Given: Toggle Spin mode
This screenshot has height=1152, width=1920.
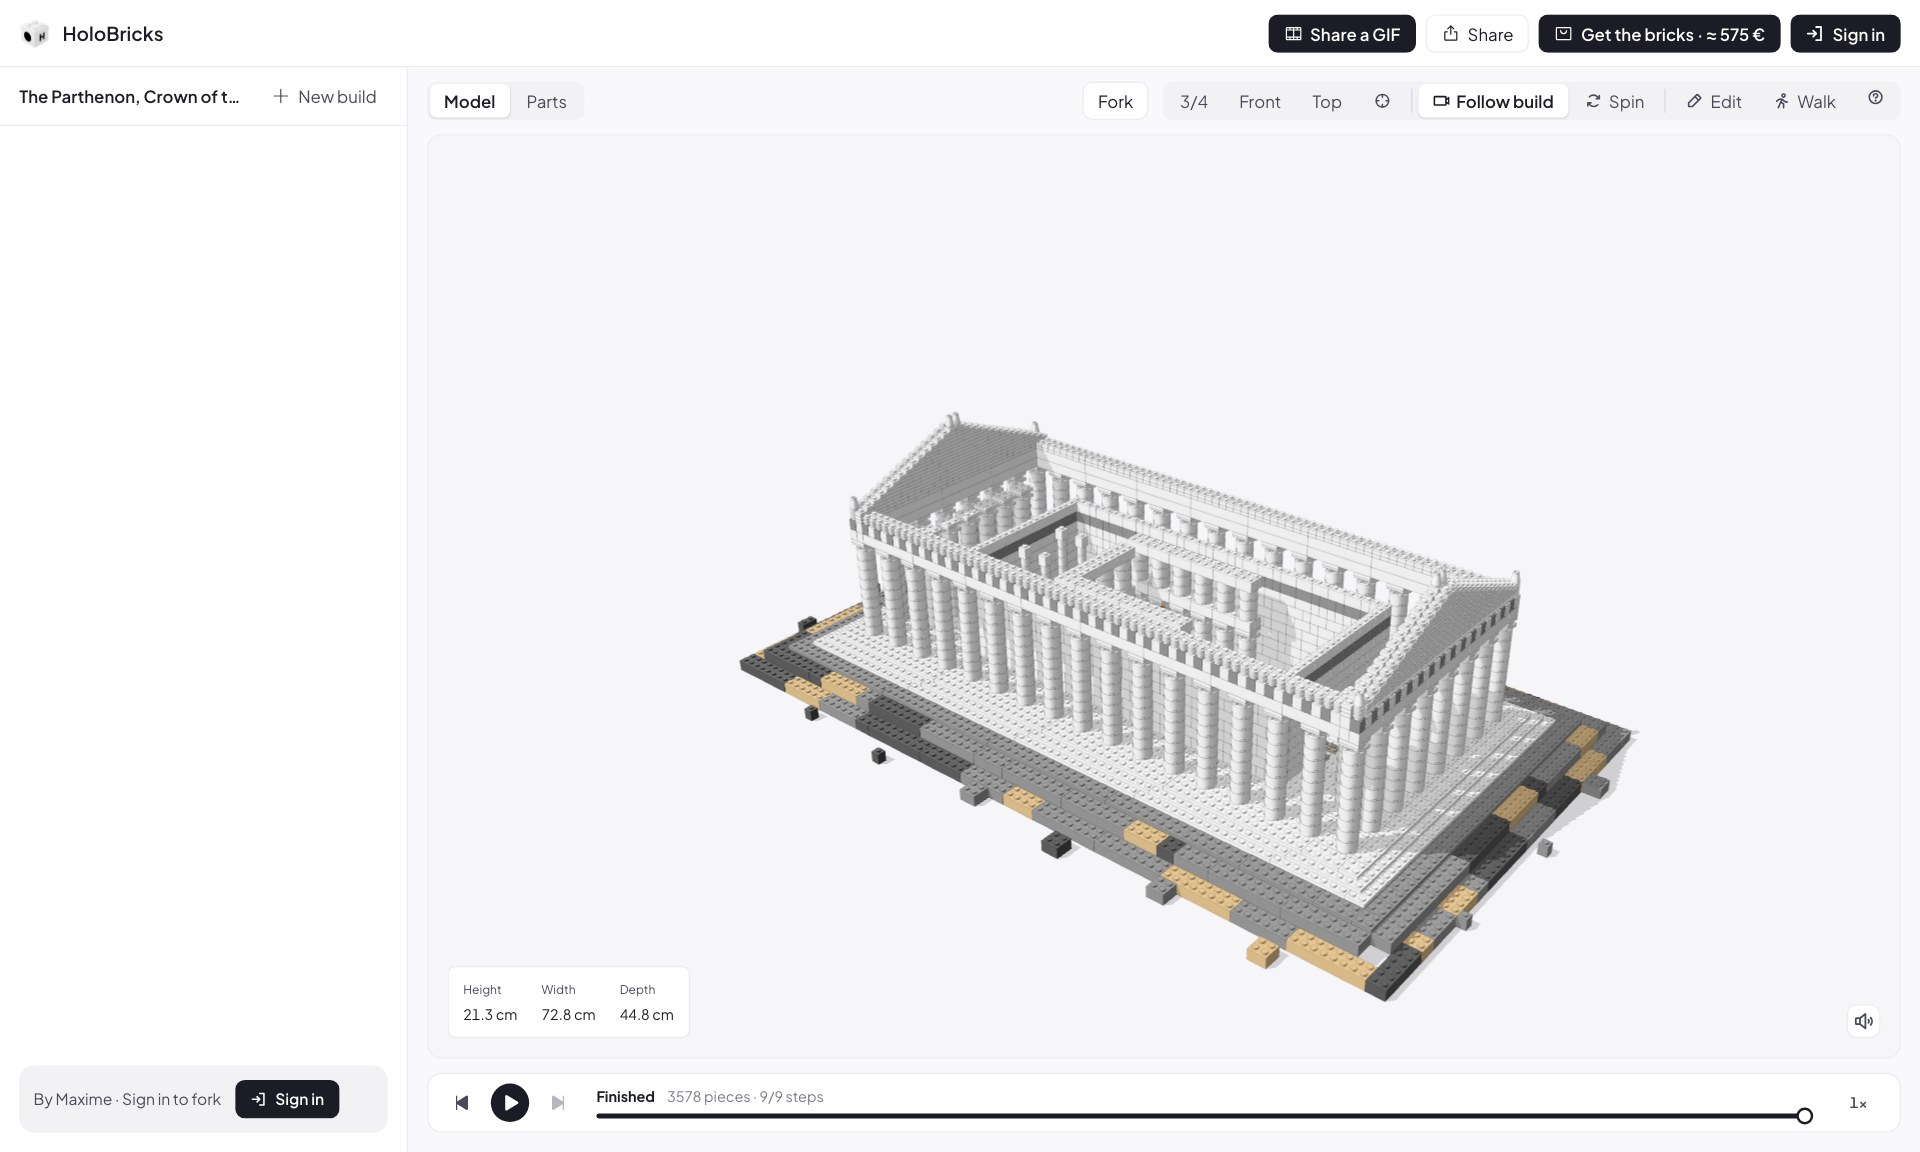Looking at the screenshot, I should (x=1615, y=101).
